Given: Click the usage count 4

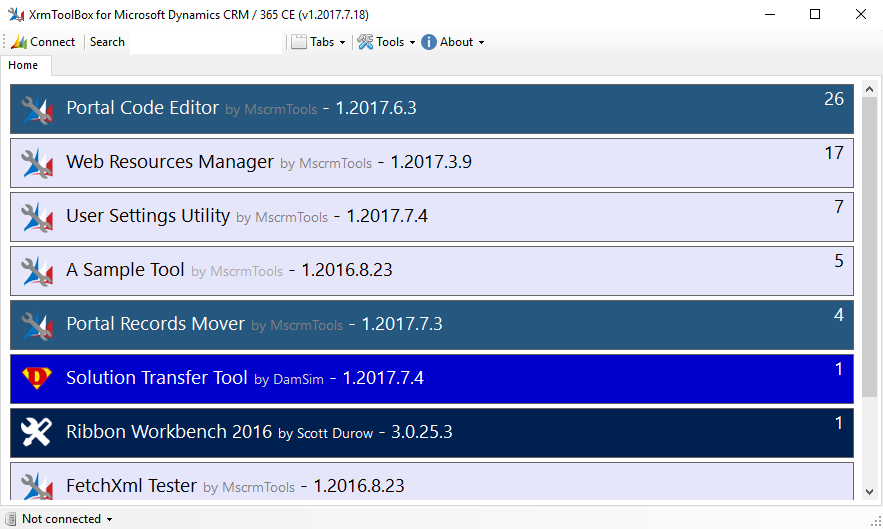Looking at the screenshot, I should (839, 315).
